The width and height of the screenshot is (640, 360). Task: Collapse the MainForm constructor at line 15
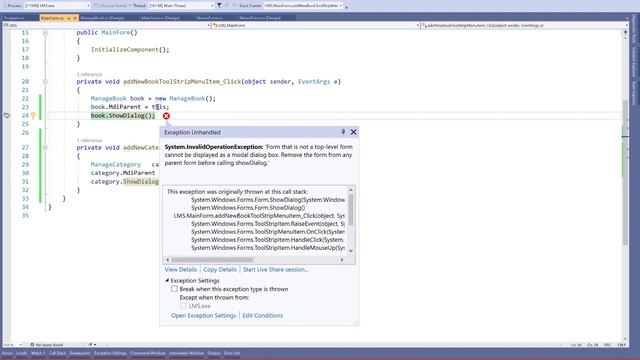tap(45, 33)
